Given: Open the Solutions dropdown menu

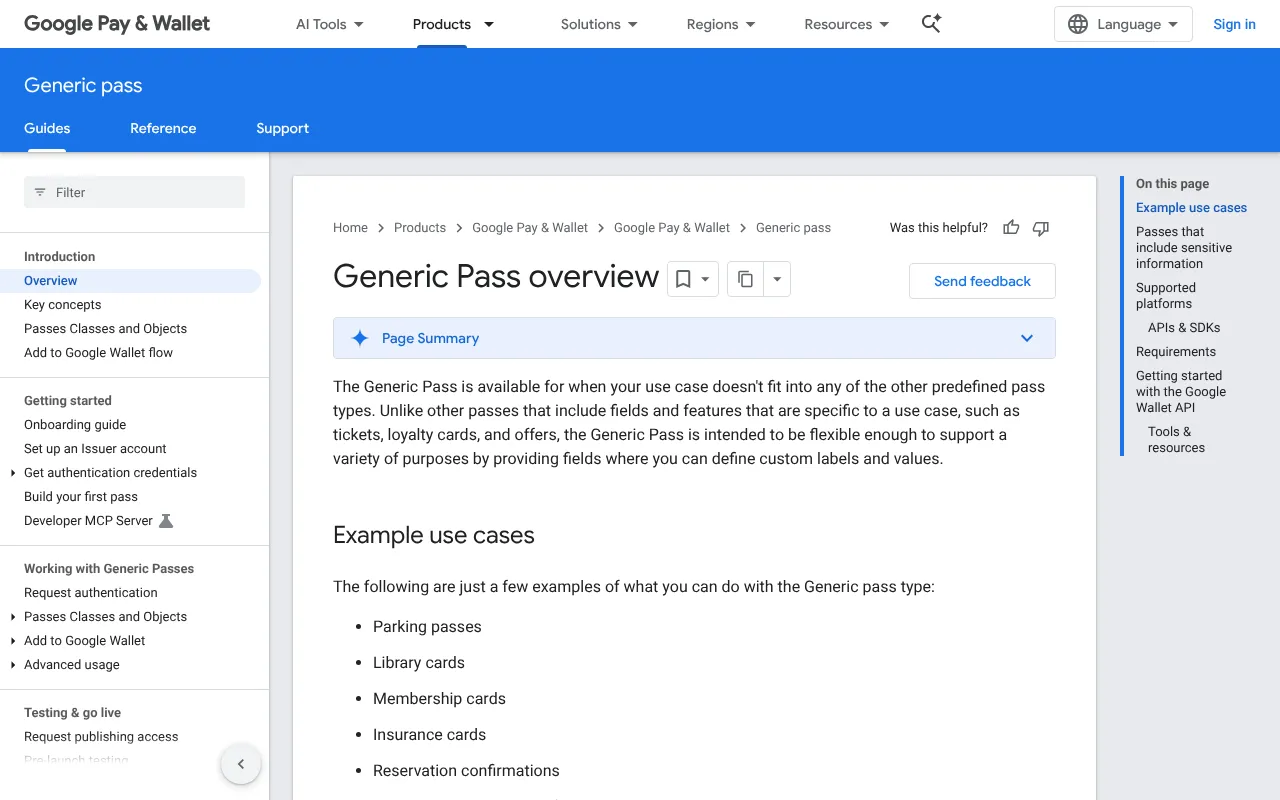Looking at the screenshot, I should click(x=599, y=24).
